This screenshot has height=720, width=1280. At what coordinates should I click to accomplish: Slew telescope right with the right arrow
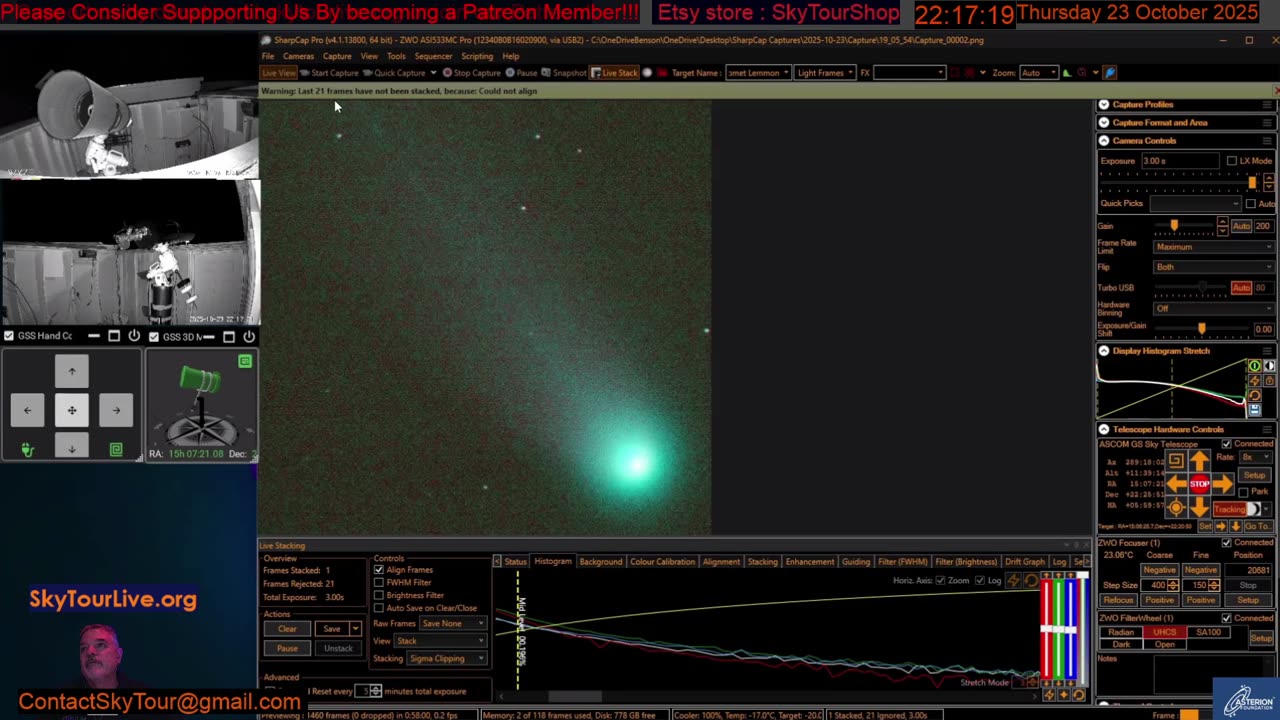(1223, 484)
